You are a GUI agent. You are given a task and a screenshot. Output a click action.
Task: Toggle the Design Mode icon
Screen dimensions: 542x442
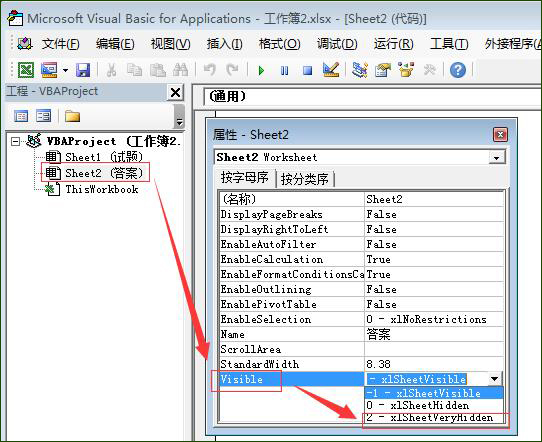coord(331,70)
